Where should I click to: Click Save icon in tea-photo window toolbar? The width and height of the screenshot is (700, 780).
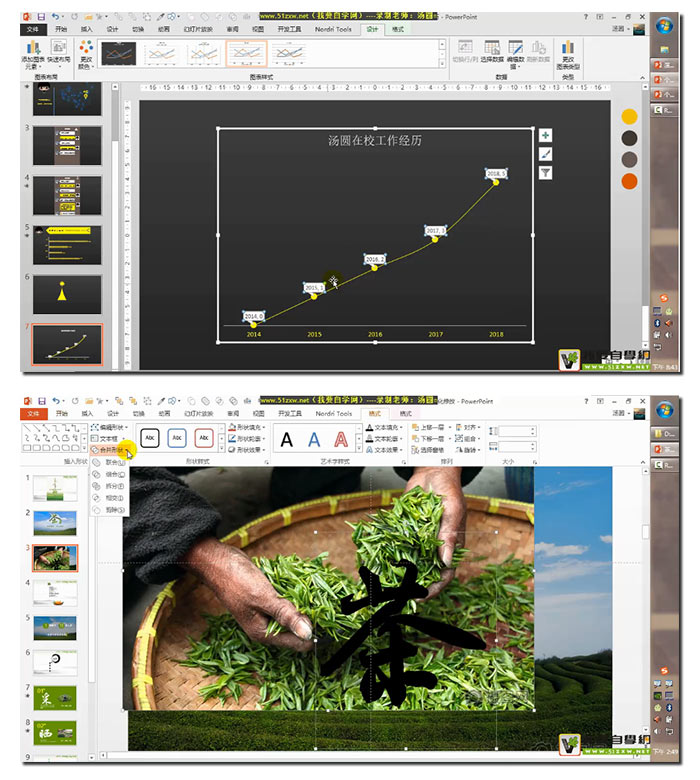pyautogui.click(x=42, y=401)
